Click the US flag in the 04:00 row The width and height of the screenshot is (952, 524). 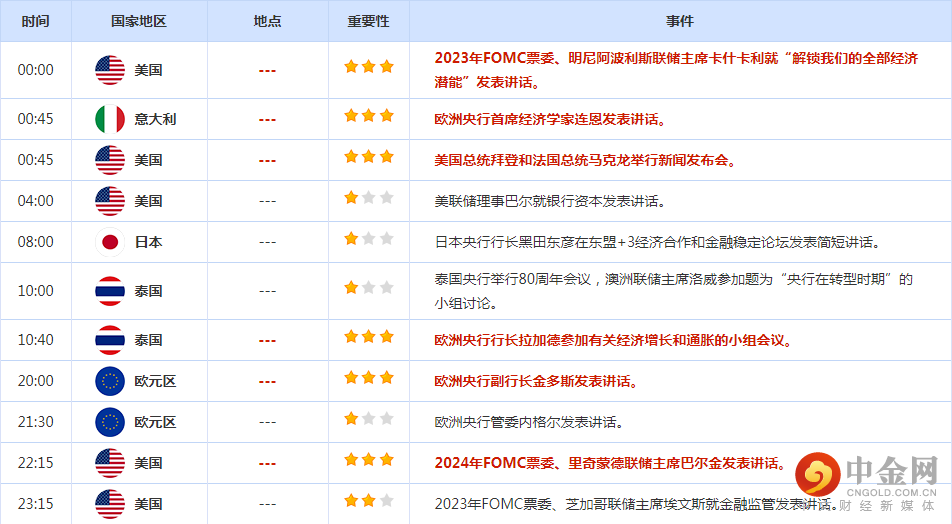click(x=110, y=201)
